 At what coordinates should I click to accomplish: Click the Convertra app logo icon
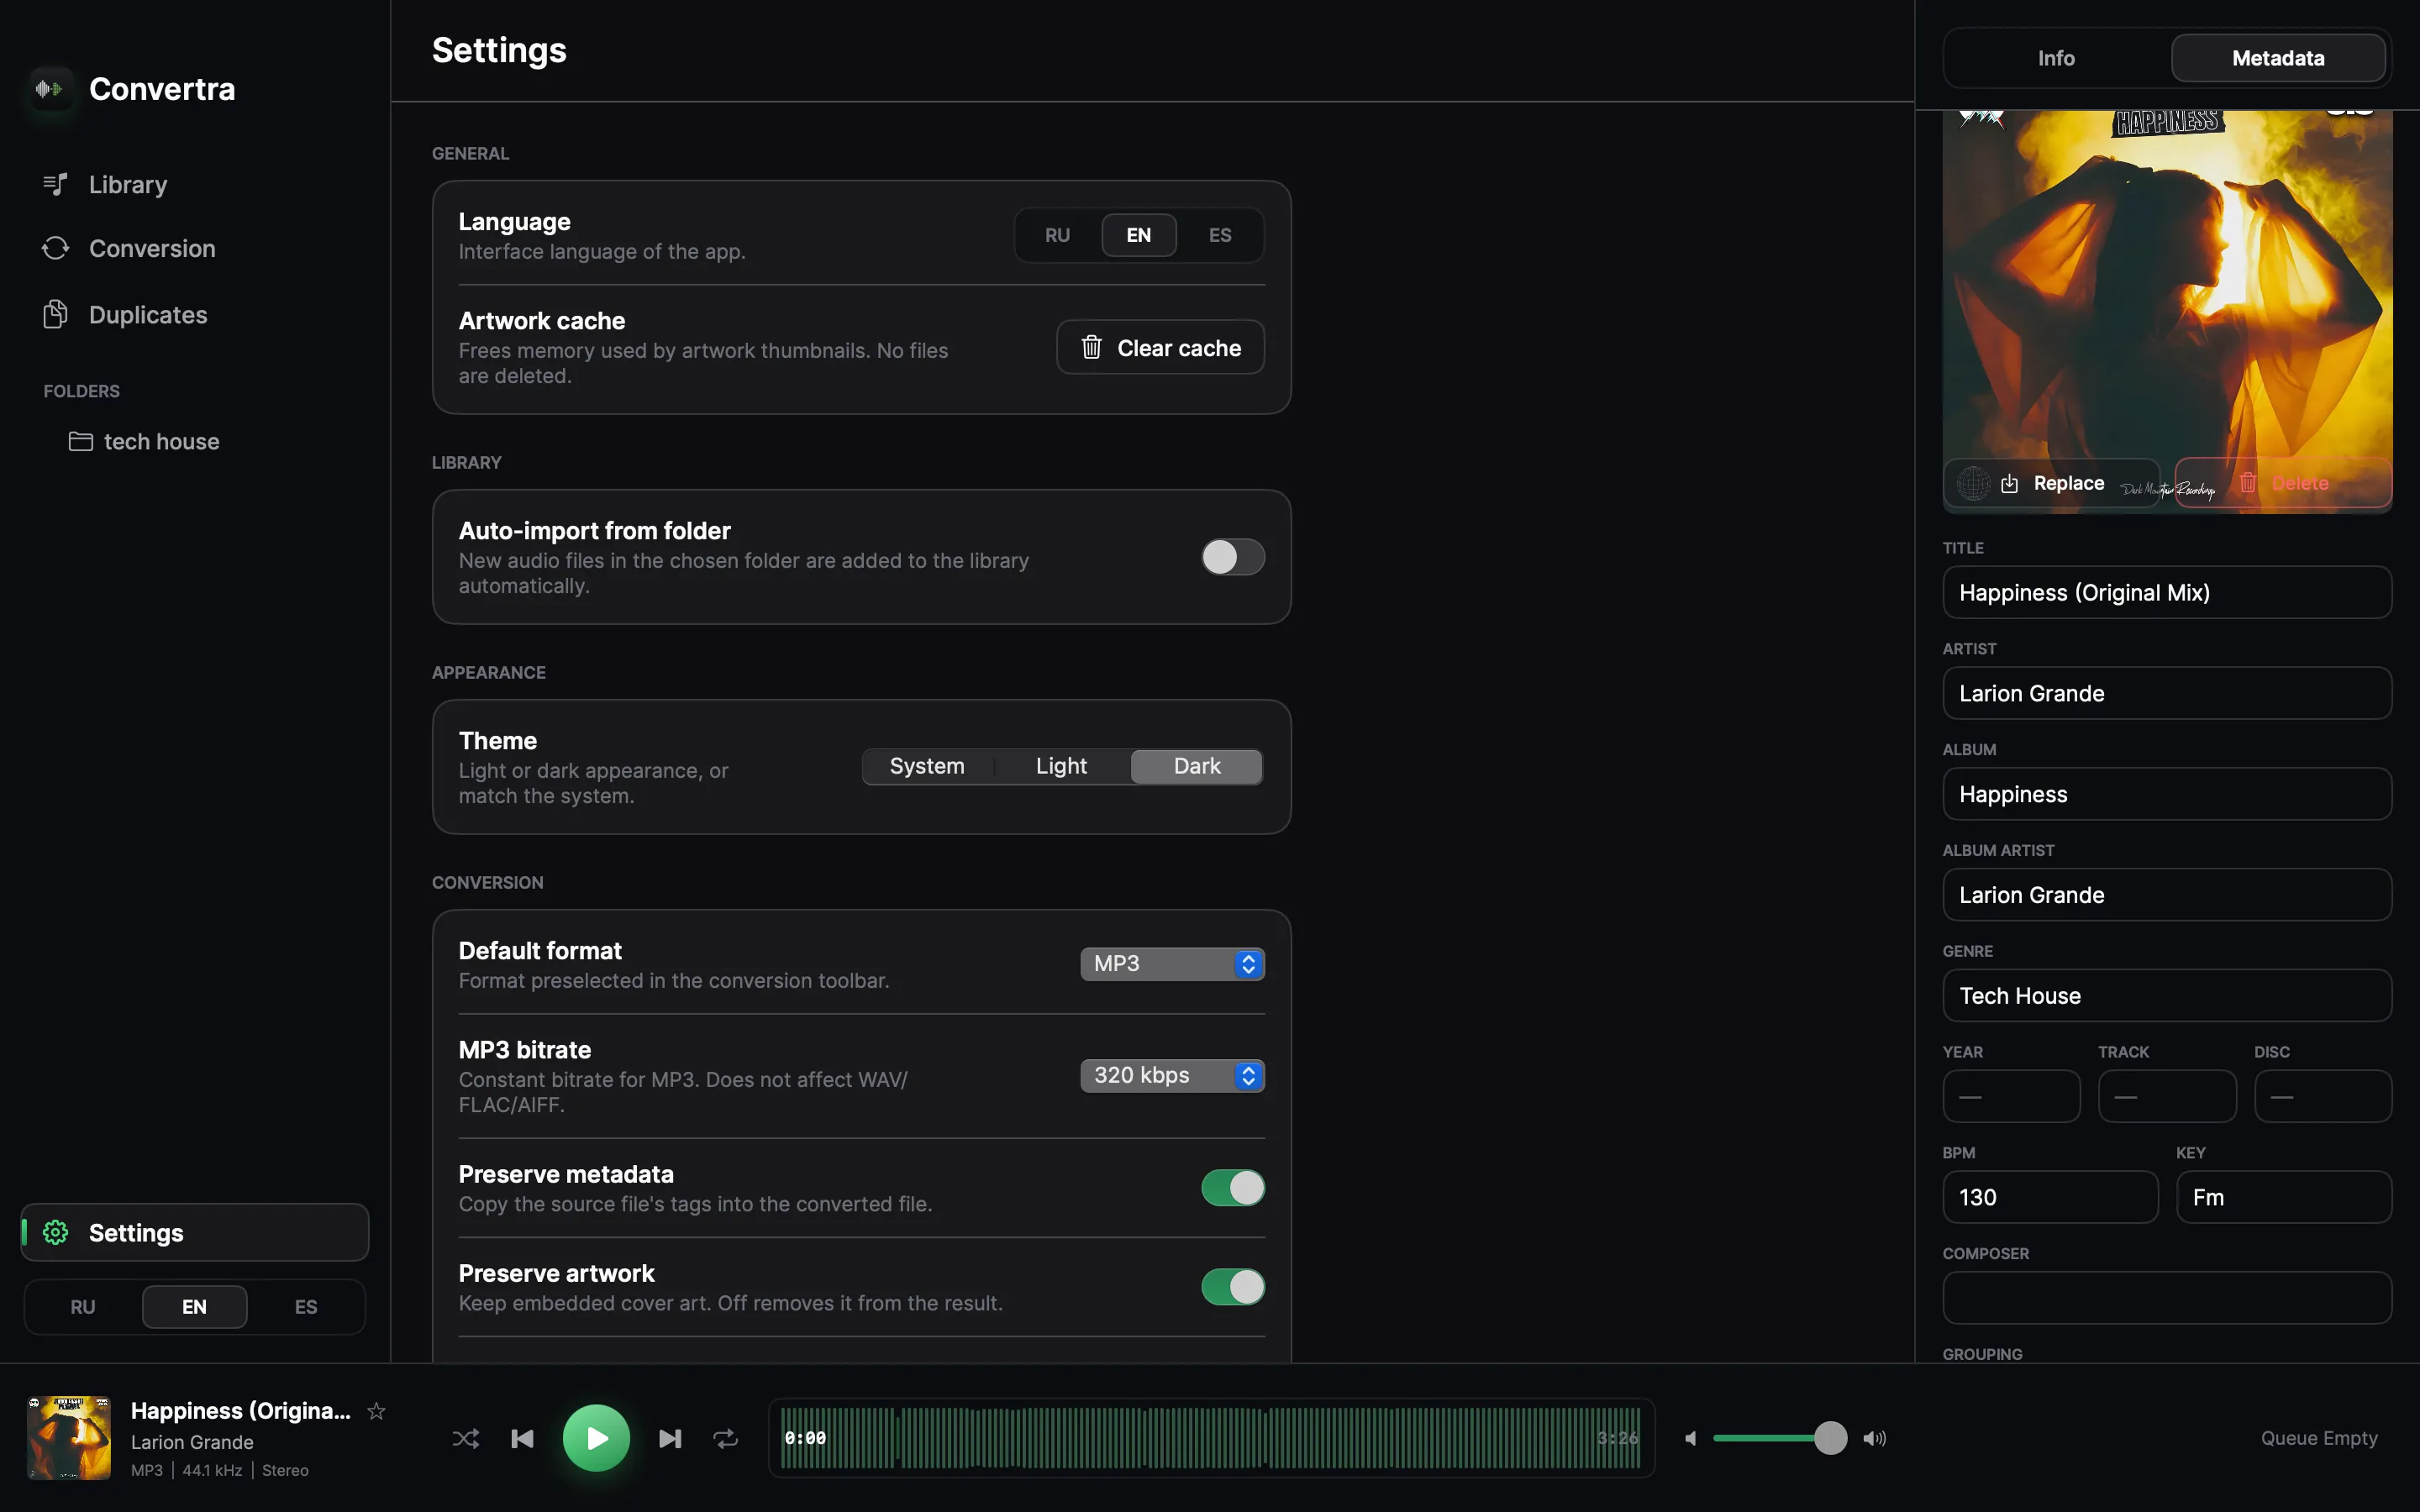click(x=50, y=89)
